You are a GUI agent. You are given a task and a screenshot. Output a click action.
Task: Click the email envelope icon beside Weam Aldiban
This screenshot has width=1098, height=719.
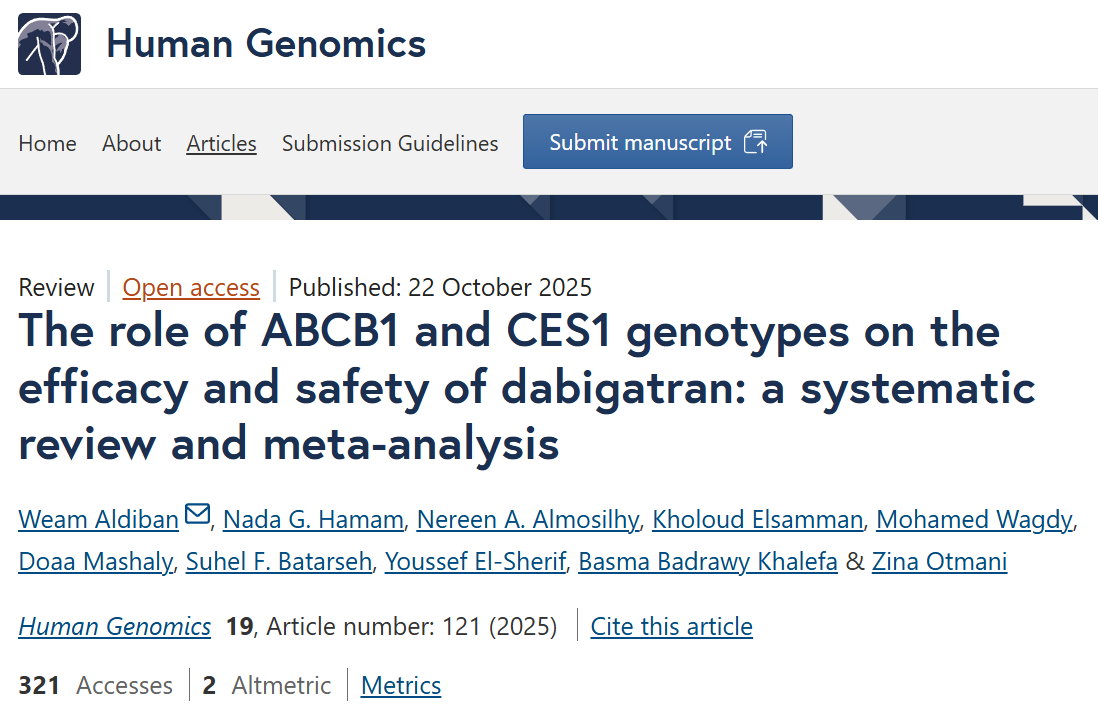(x=198, y=515)
